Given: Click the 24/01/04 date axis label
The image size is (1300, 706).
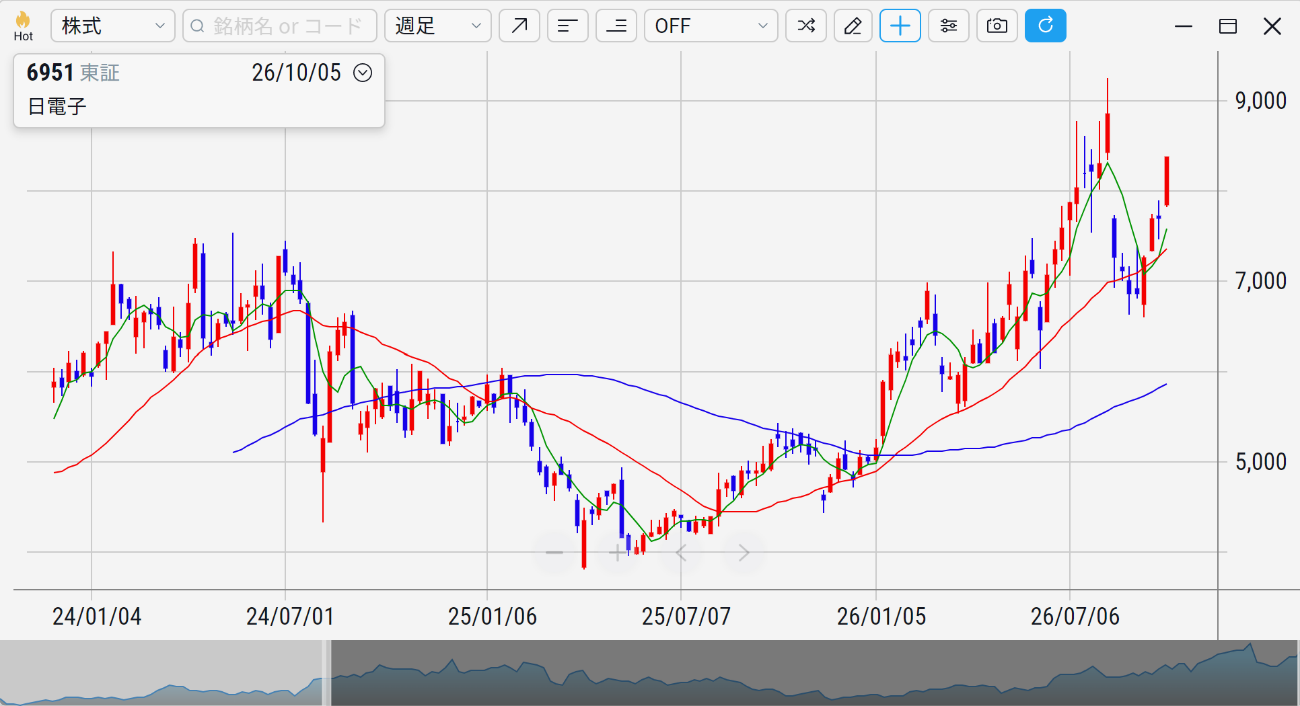Looking at the screenshot, I should point(96,616).
